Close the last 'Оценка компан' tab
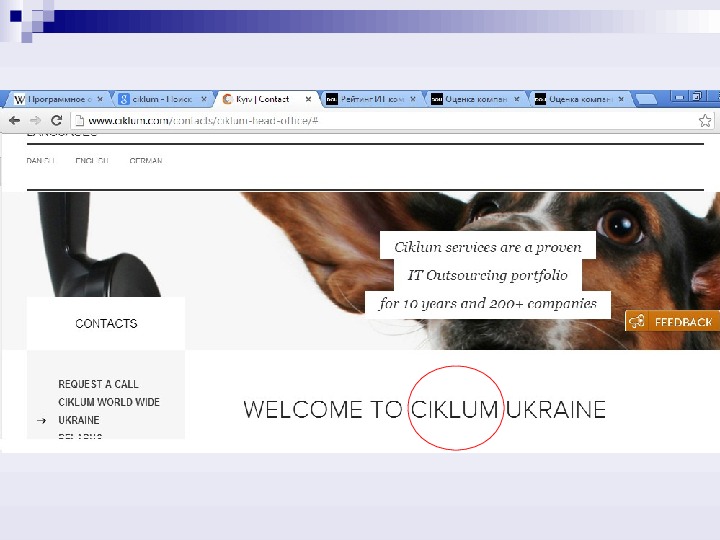This screenshot has height=540, width=720. 621,99
